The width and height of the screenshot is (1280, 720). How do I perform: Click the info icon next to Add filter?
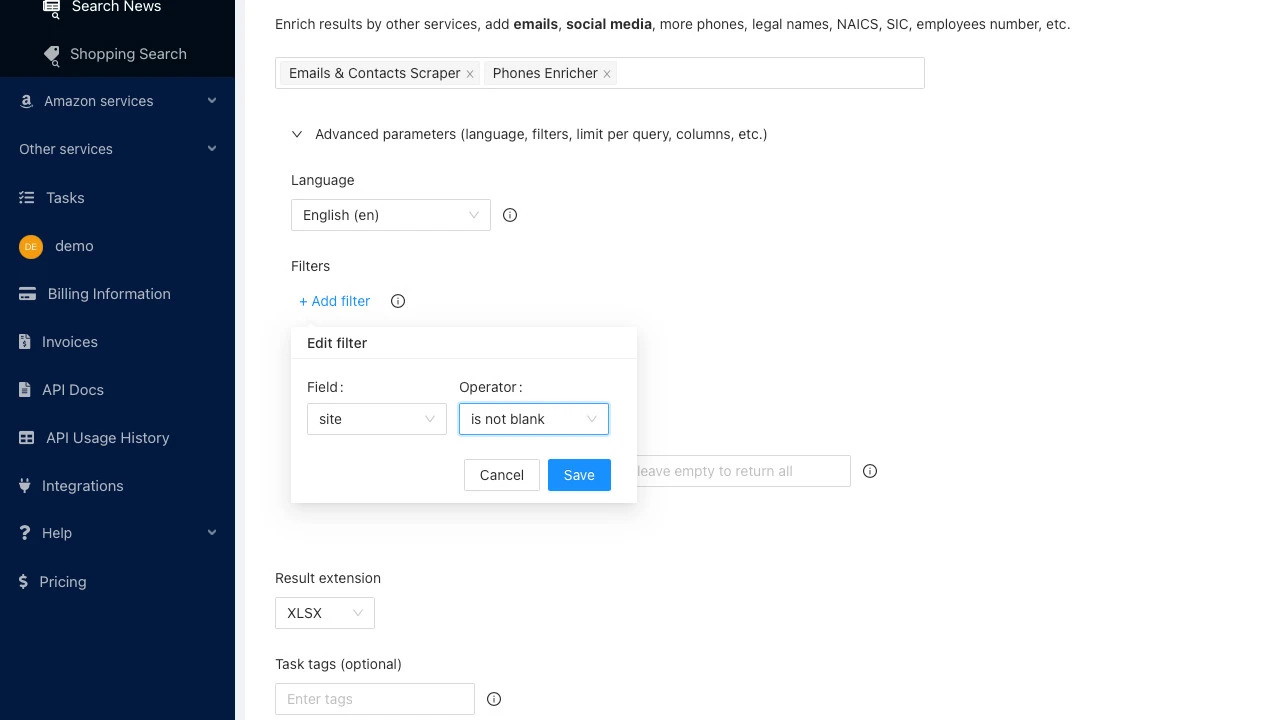(x=398, y=301)
